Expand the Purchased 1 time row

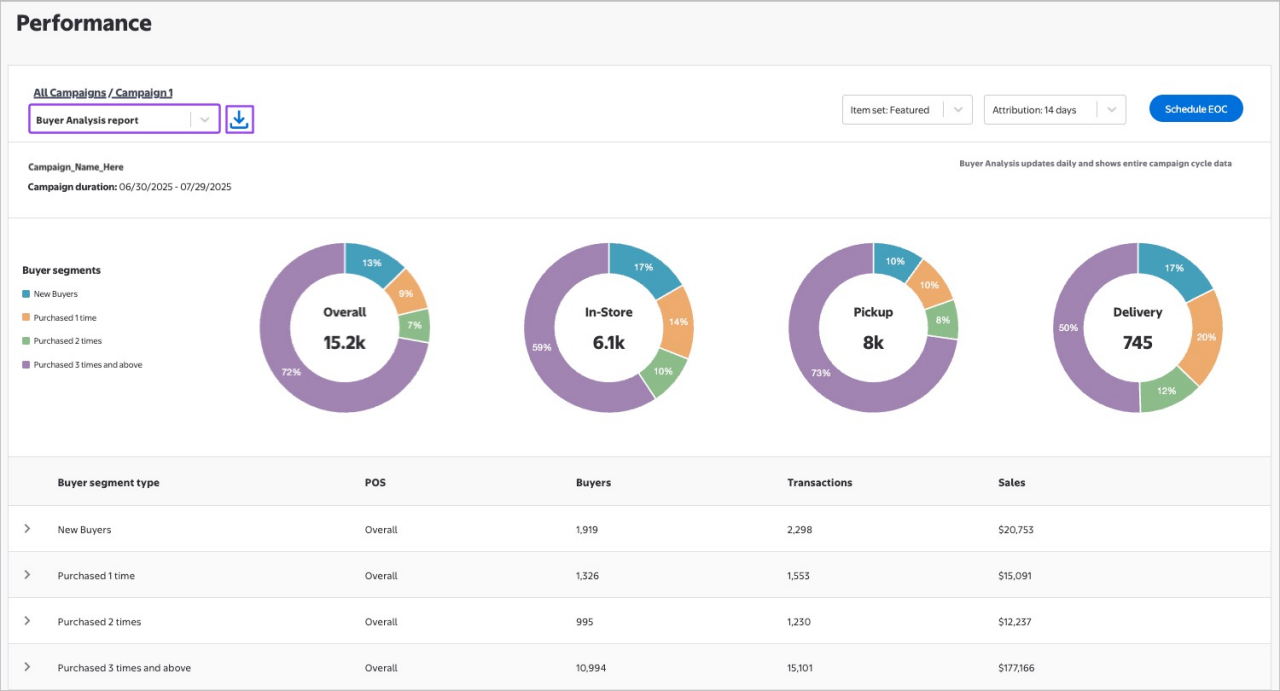pos(28,575)
